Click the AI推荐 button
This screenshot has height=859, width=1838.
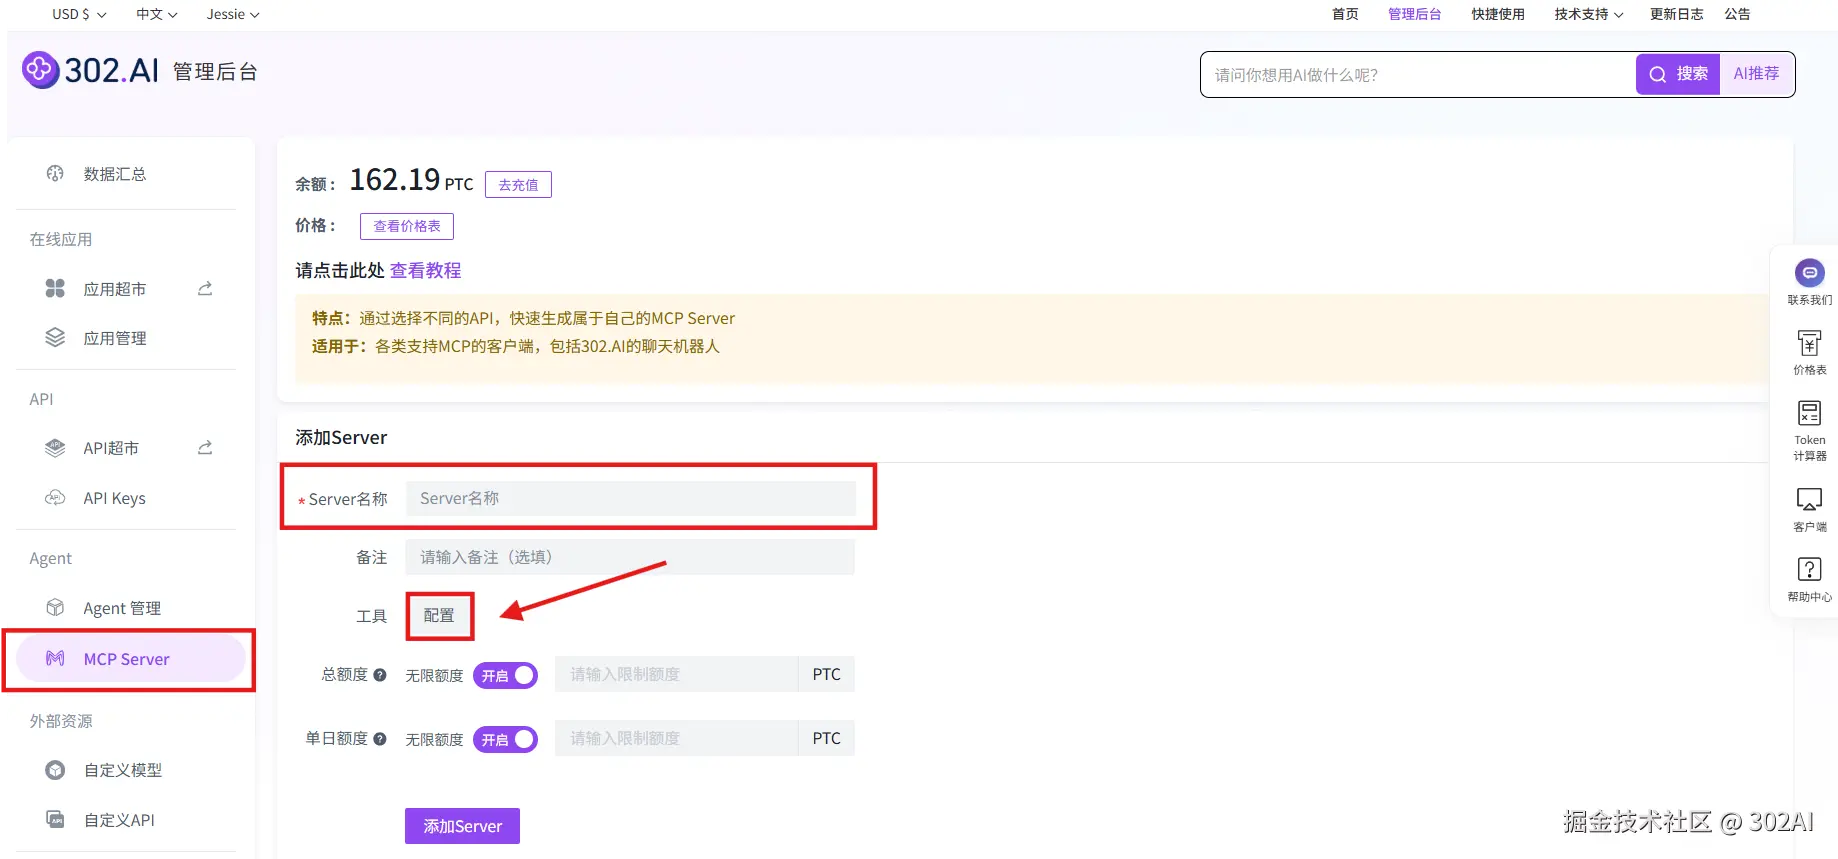[1756, 74]
